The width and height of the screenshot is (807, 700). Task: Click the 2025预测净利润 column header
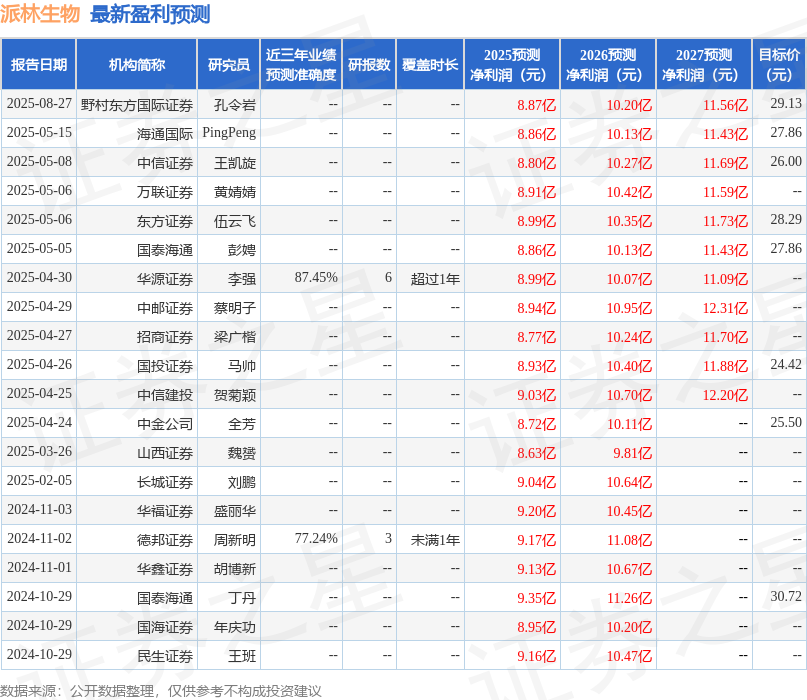pyautogui.click(x=512, y=64)
